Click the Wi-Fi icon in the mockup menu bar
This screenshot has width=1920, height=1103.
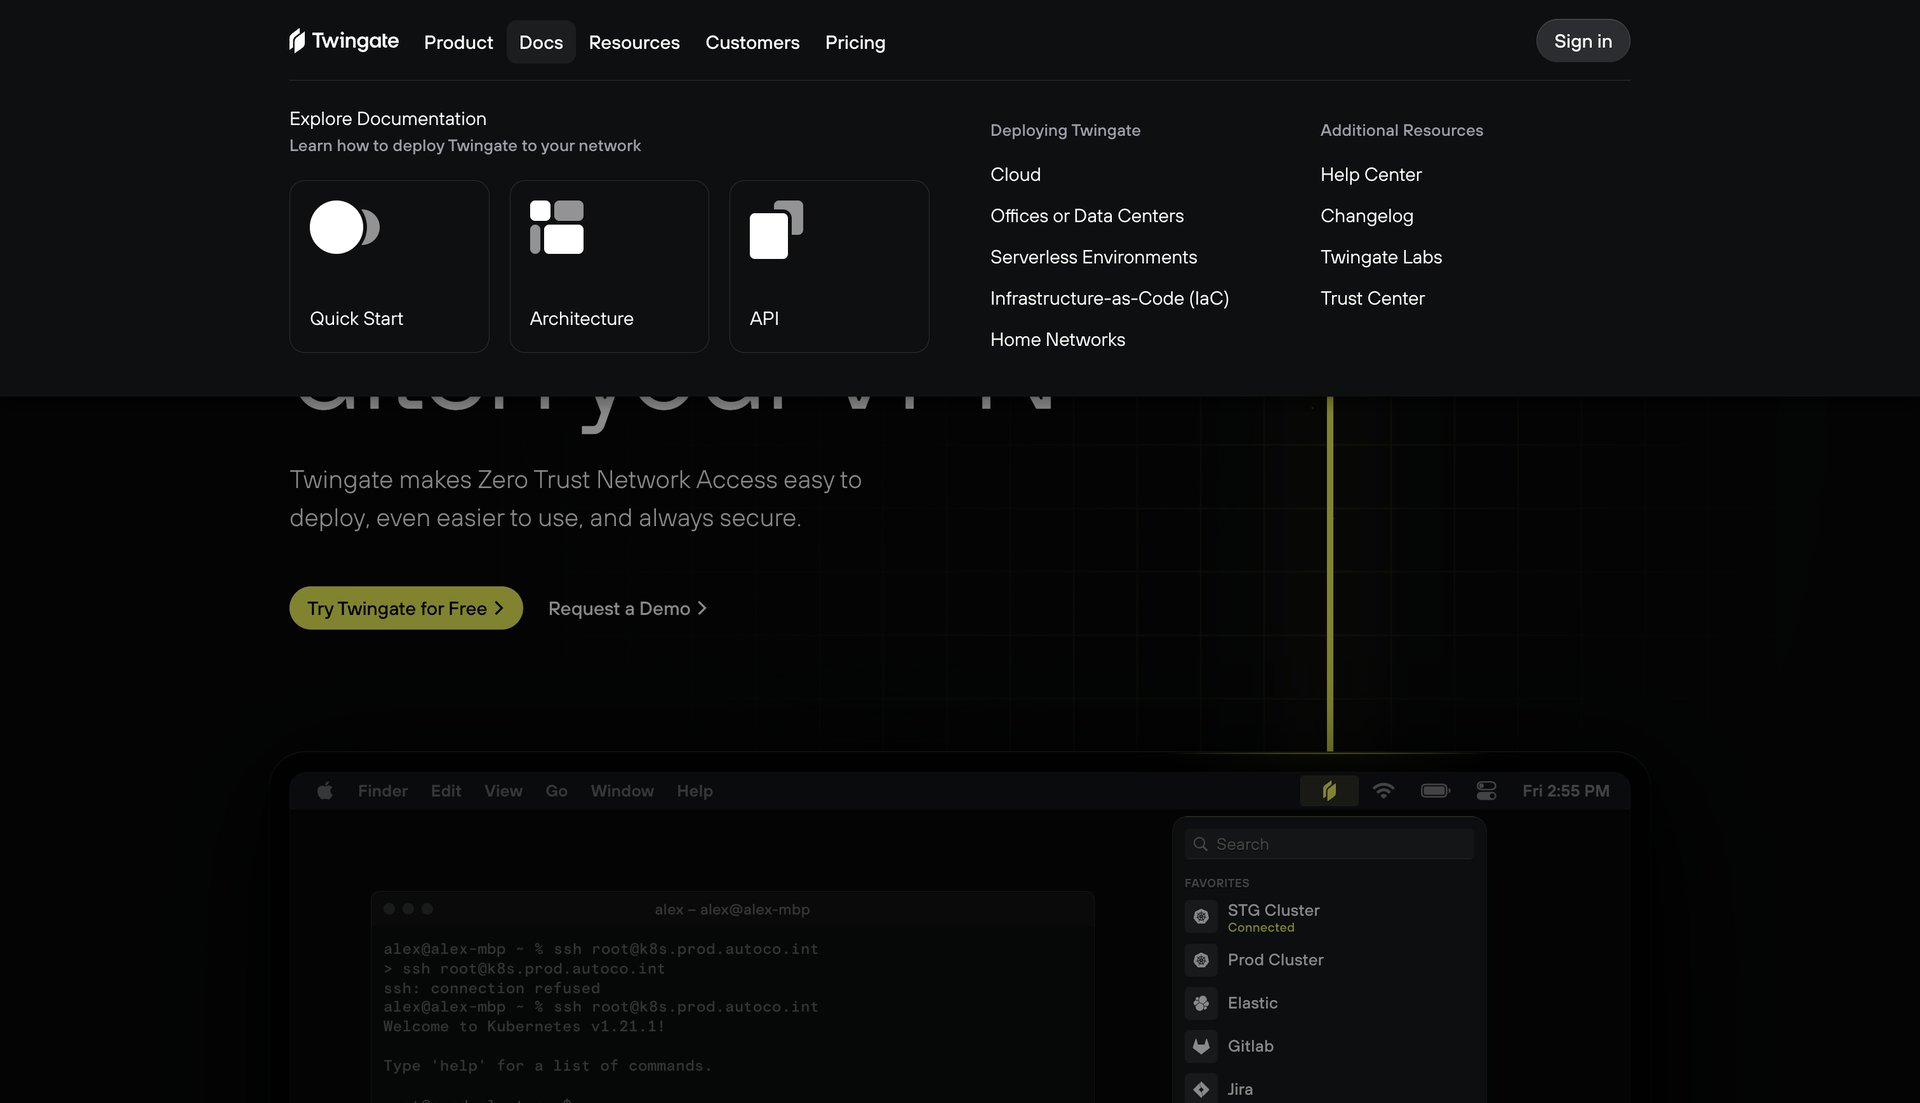pyautogui.click(x=1385, y=790)
